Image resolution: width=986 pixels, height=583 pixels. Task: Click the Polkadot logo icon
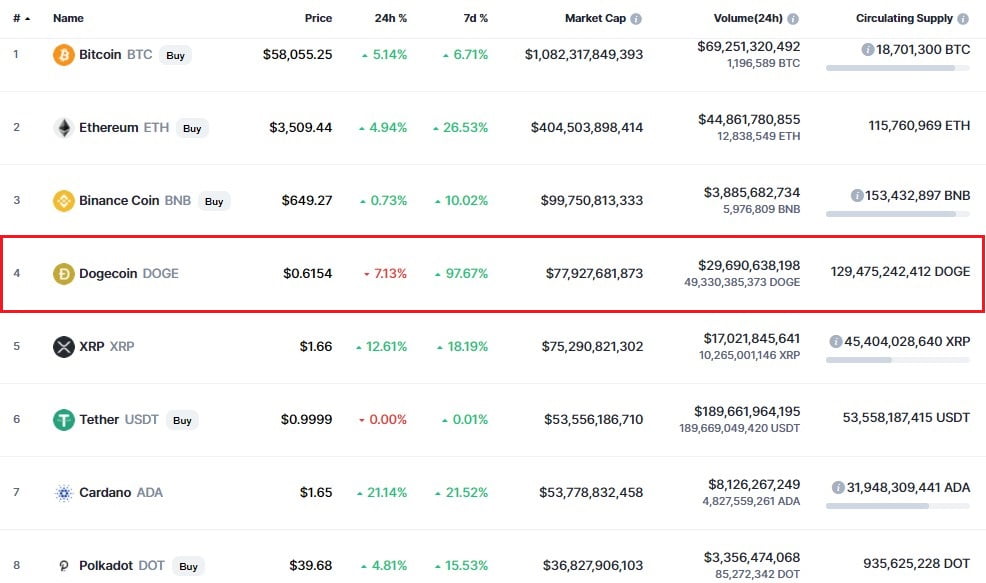[x=64, y=565]
